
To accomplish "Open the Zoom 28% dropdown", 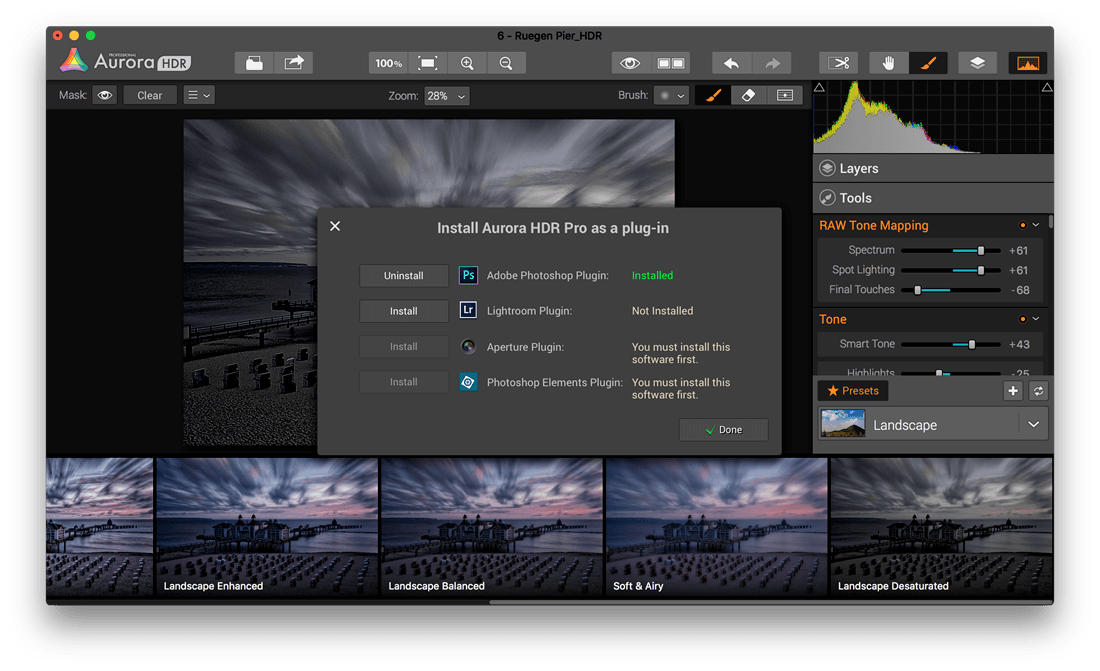I will point(447,96).
